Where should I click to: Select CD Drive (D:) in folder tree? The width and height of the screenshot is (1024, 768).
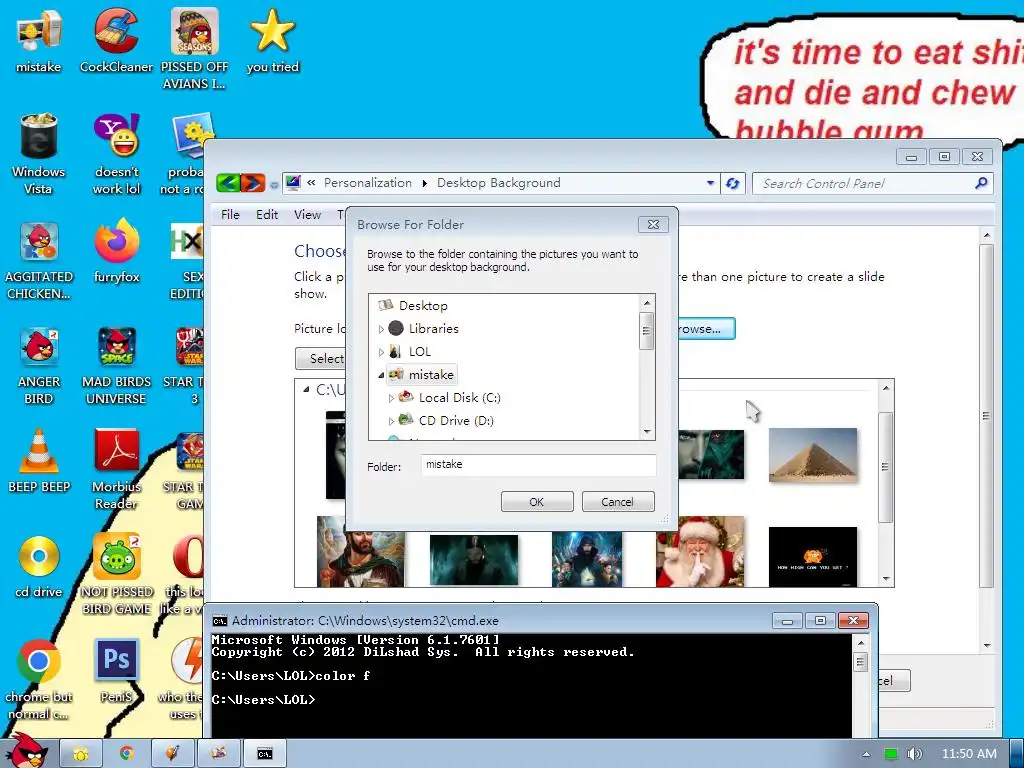tap(456, 421)
